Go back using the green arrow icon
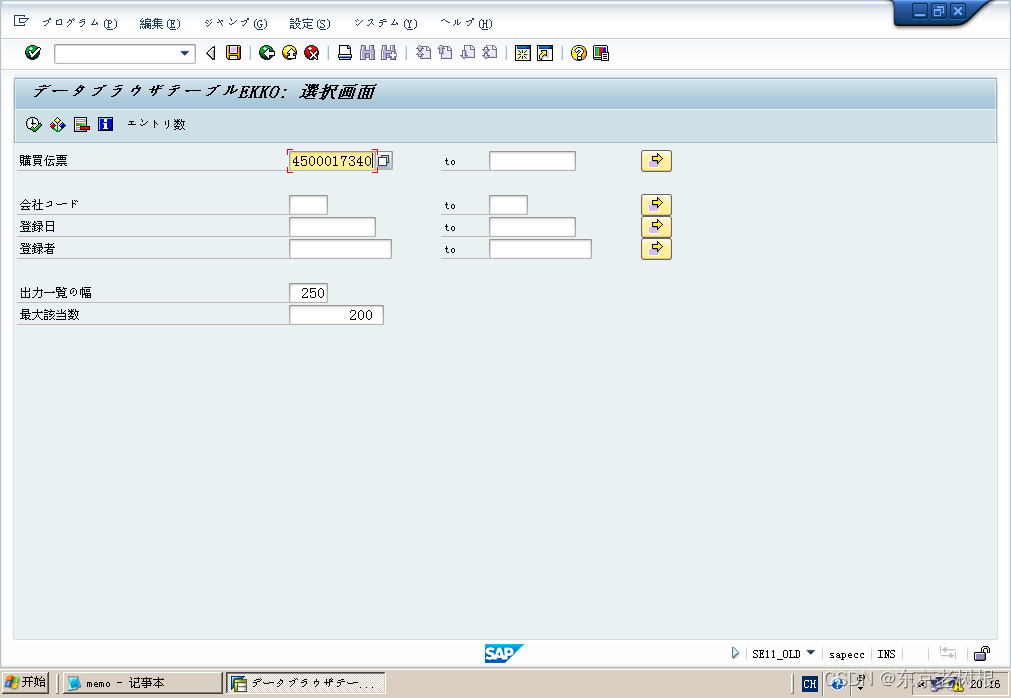The height and width of the screenshot is (698, 1011). [265, 53]
